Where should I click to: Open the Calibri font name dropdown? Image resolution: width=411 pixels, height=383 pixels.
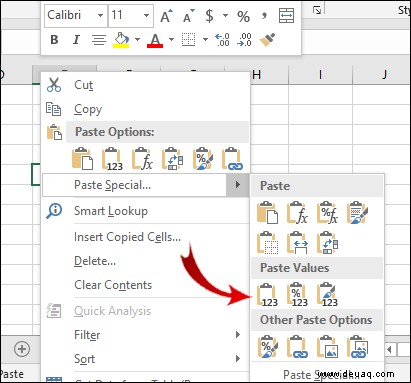point(100,15)
